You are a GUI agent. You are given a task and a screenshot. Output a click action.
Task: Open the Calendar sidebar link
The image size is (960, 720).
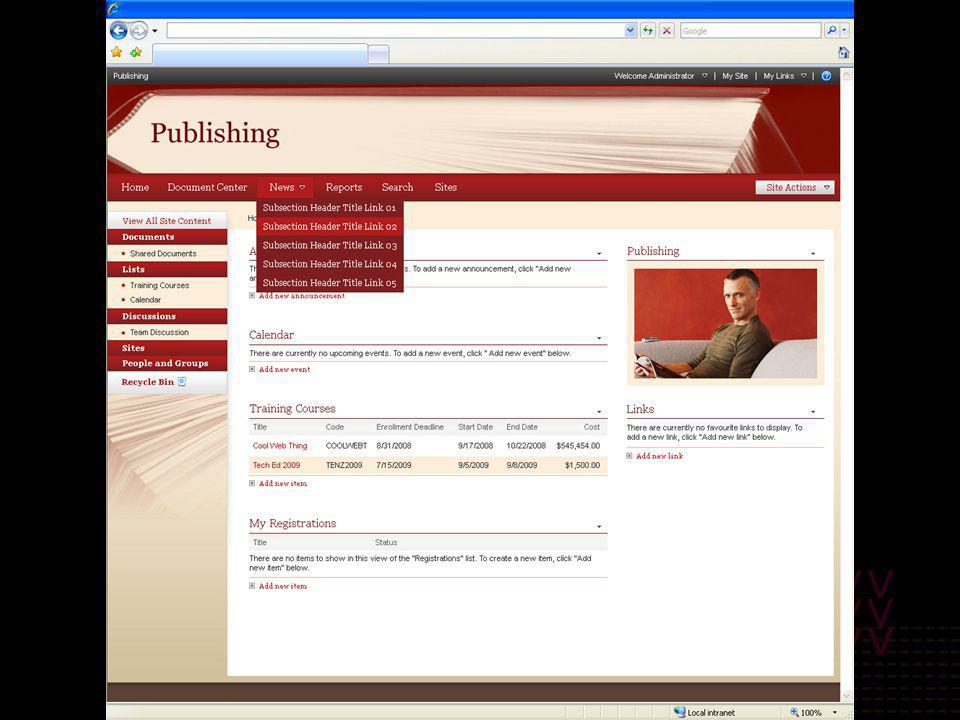145,300
